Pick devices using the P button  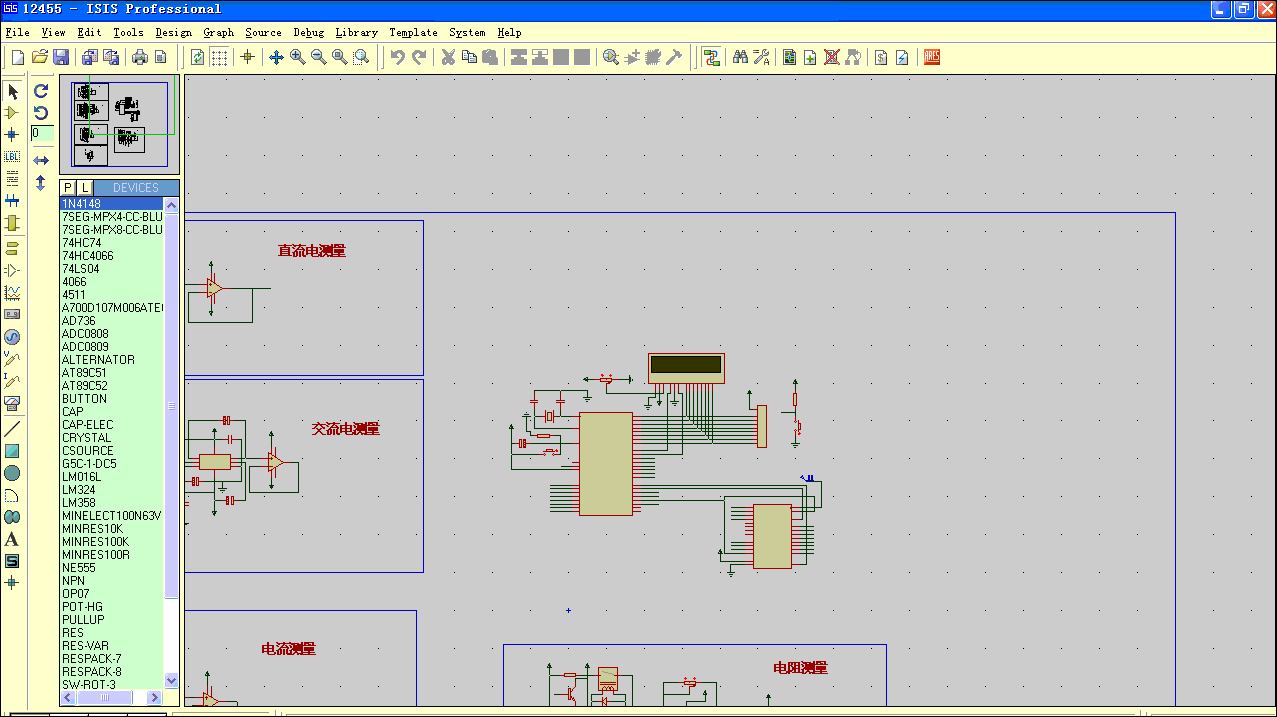click(68, 188)
